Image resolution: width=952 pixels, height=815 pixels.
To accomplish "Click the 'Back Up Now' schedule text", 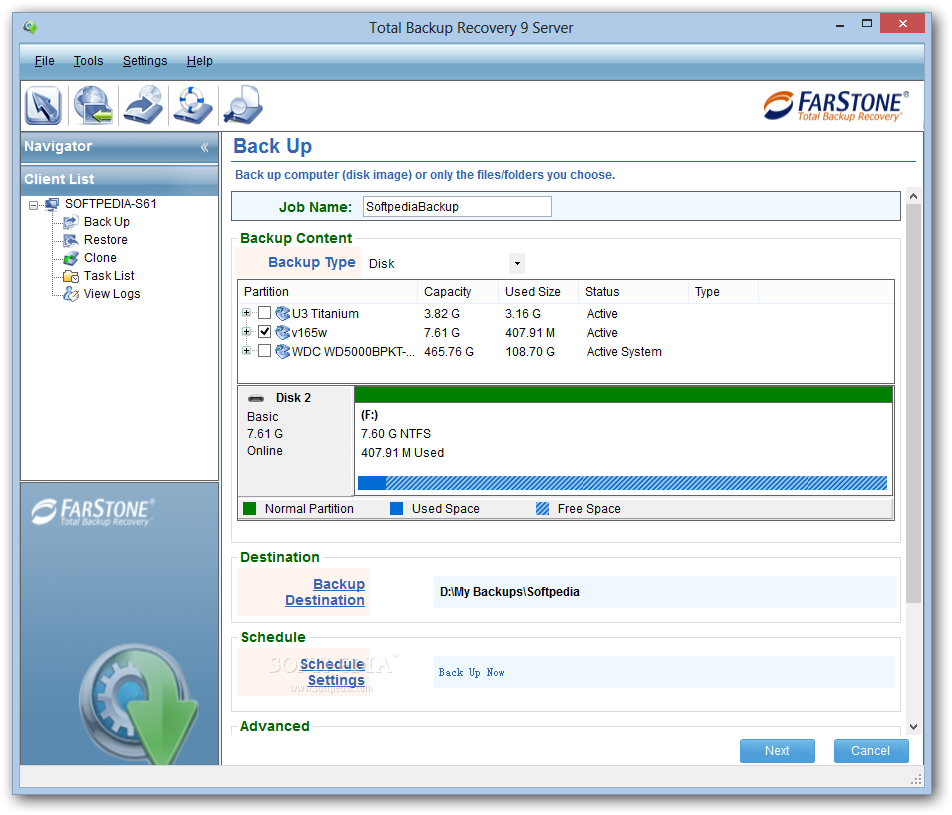I will [472, 672].
